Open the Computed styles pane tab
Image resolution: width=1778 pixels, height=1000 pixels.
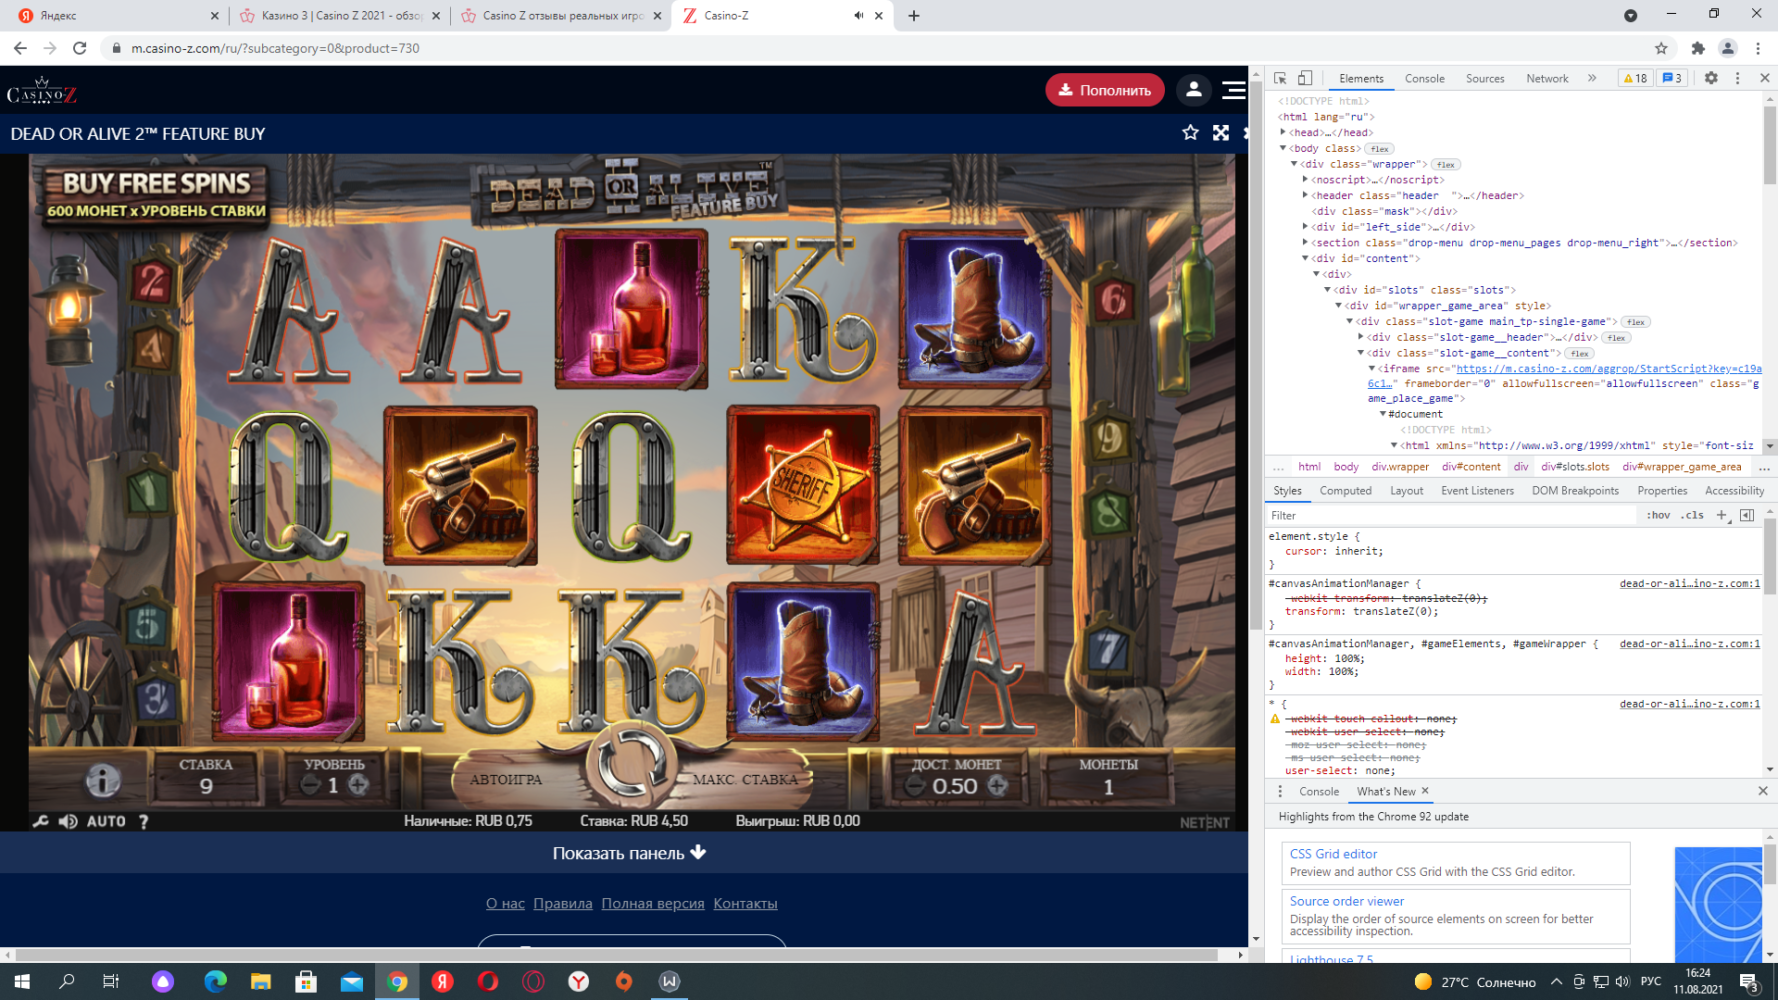pyautogui.click(x=1345, y=491)
